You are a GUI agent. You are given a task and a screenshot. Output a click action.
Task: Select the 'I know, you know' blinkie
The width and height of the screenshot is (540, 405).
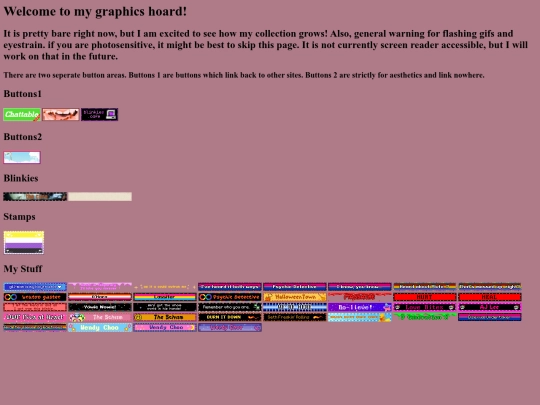(360, 287)
